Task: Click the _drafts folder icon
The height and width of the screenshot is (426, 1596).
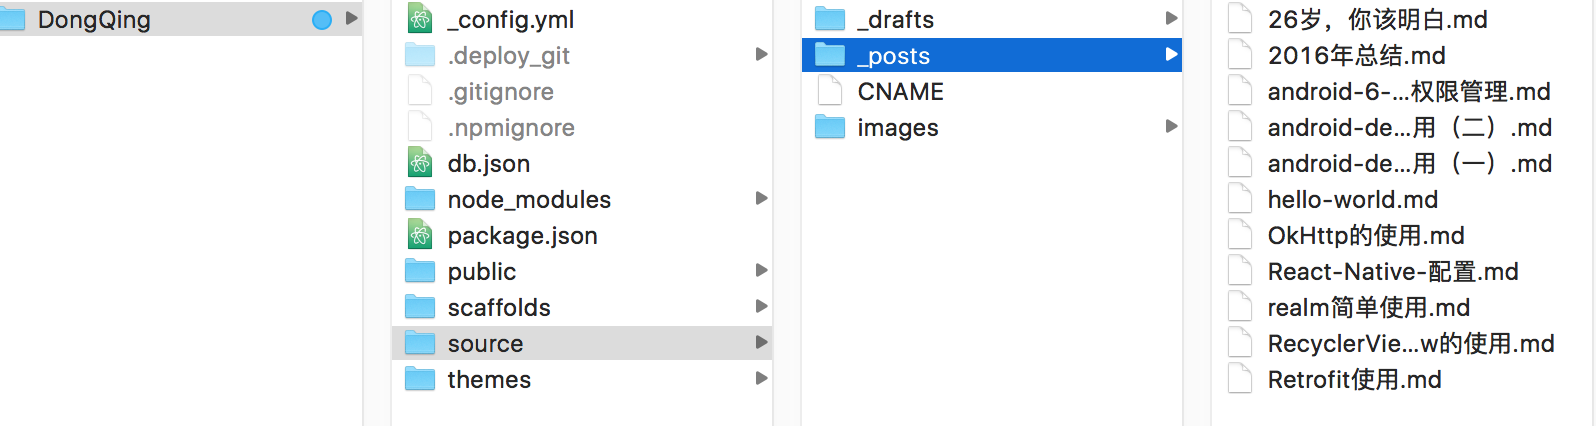Action: click(x=830, y=19)
